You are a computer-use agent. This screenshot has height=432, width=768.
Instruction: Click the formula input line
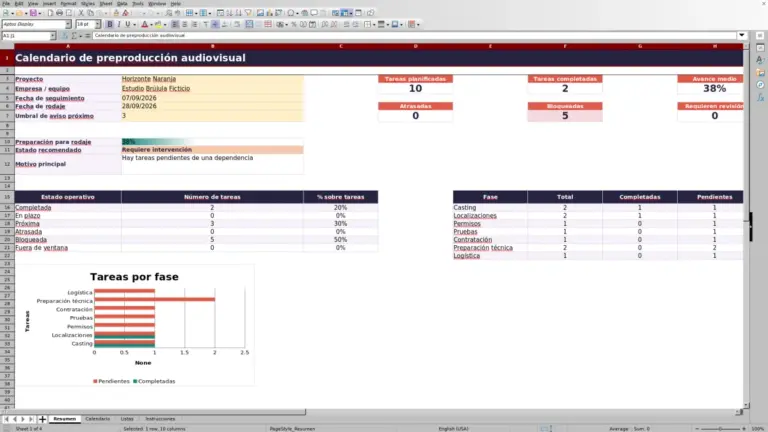coord(414,35)
